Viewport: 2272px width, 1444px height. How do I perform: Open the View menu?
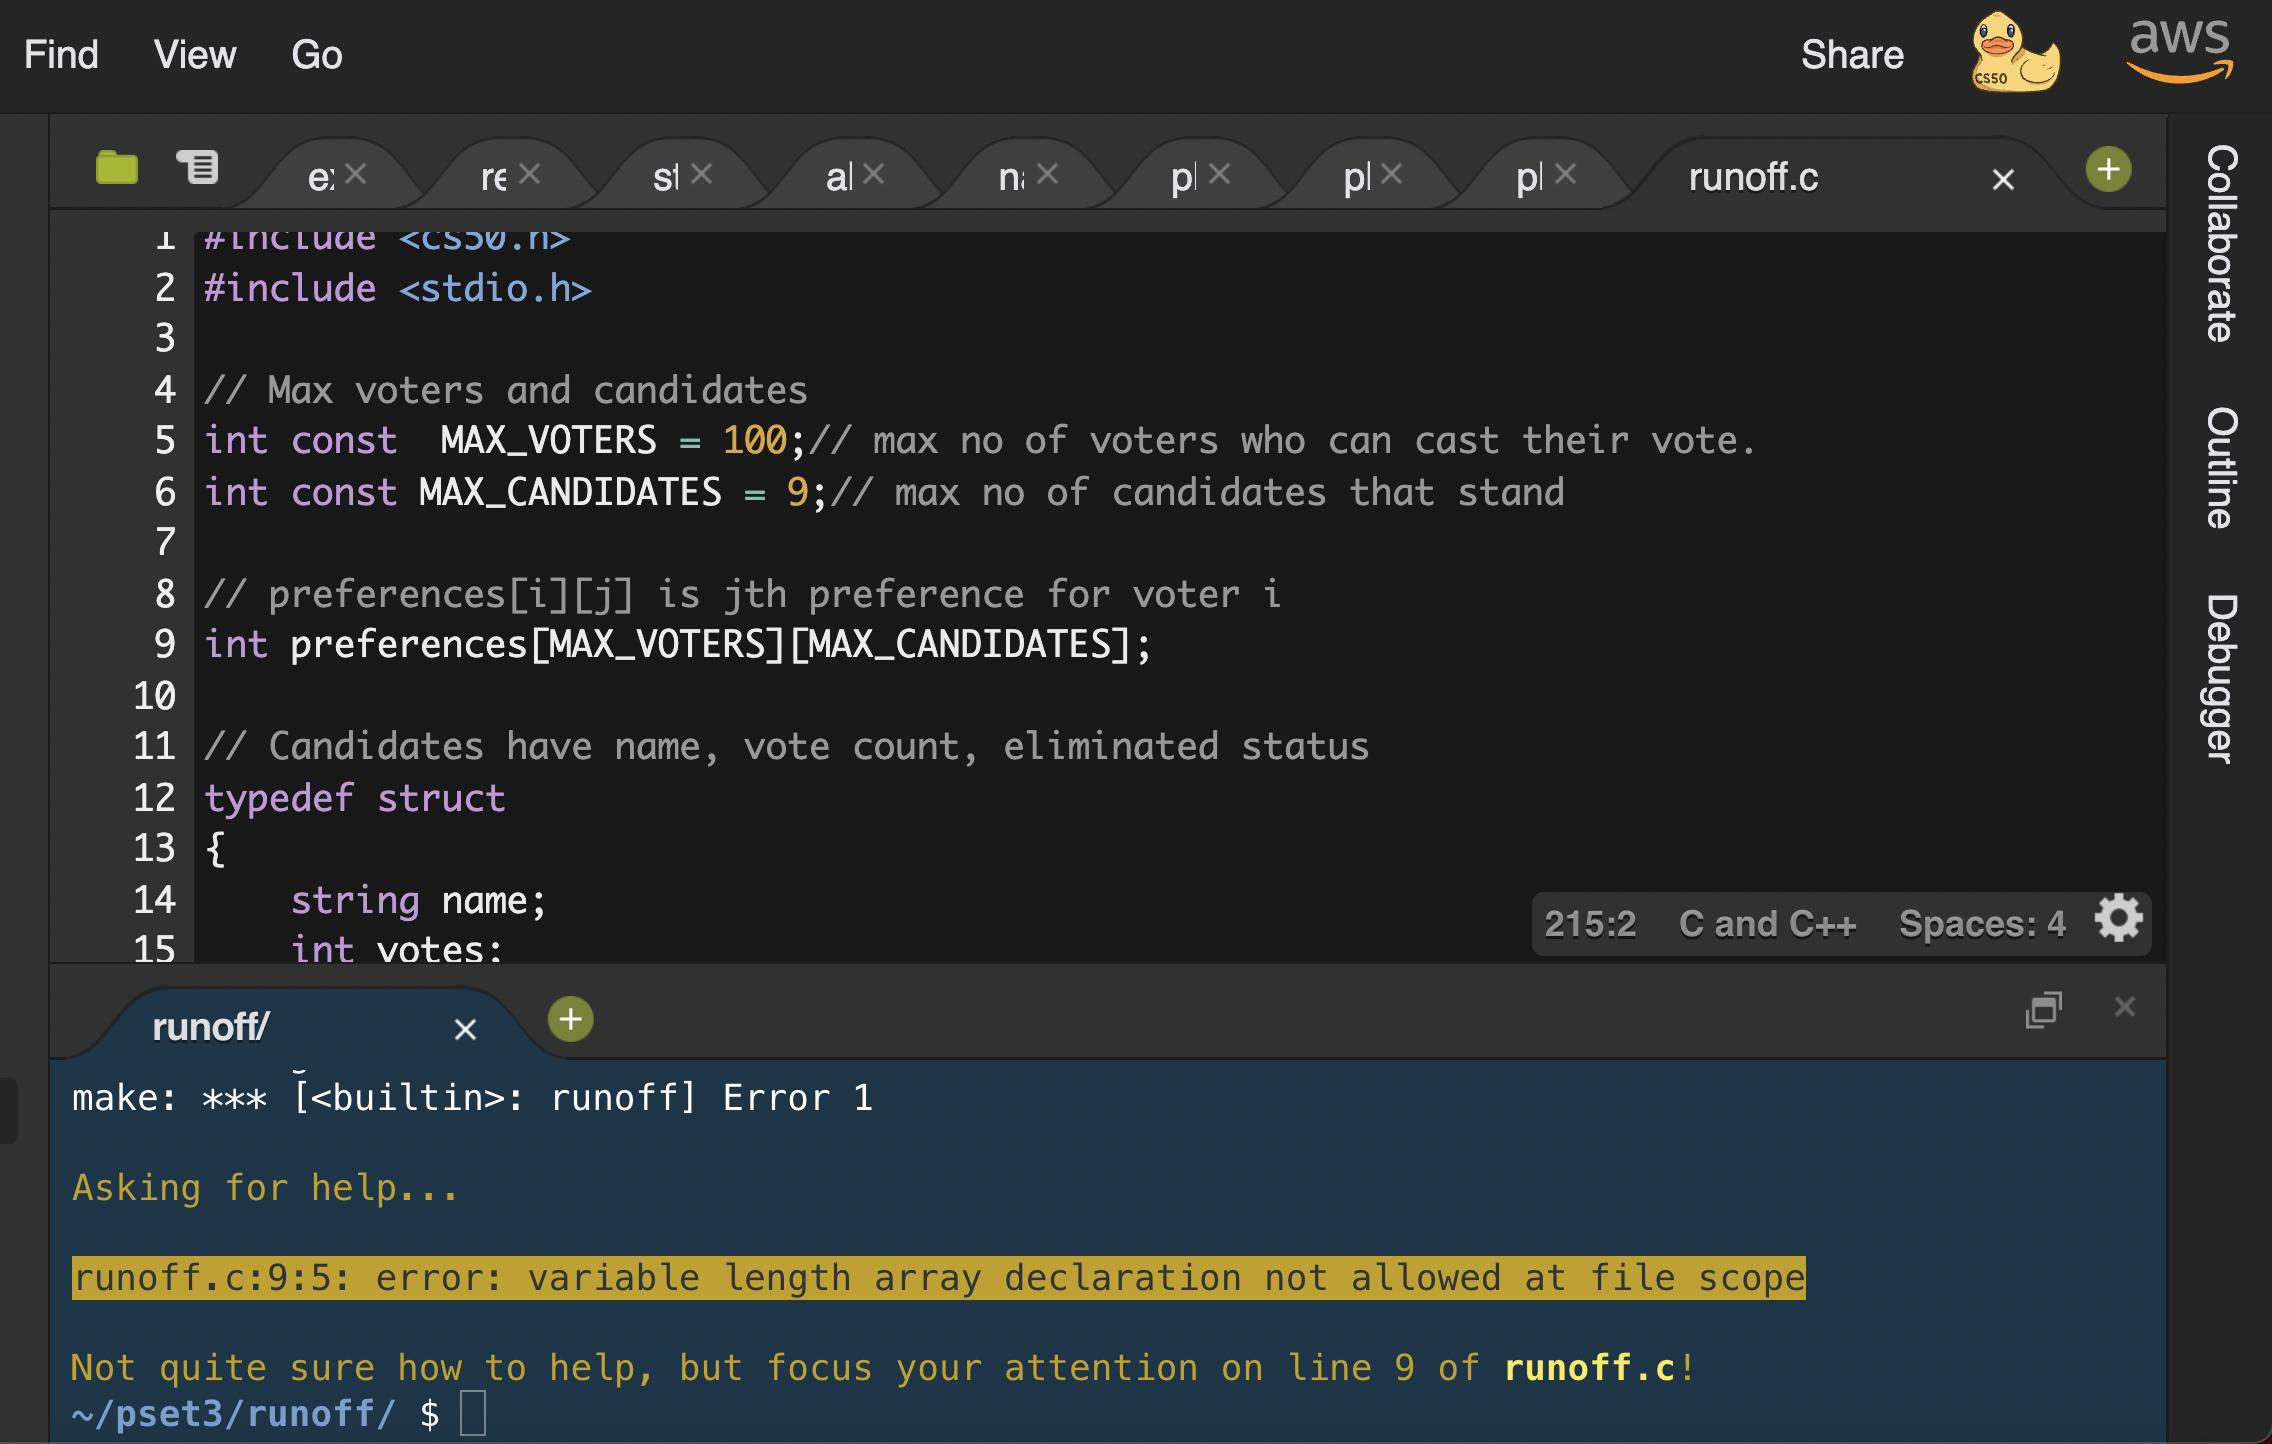(x=195, y=55)
